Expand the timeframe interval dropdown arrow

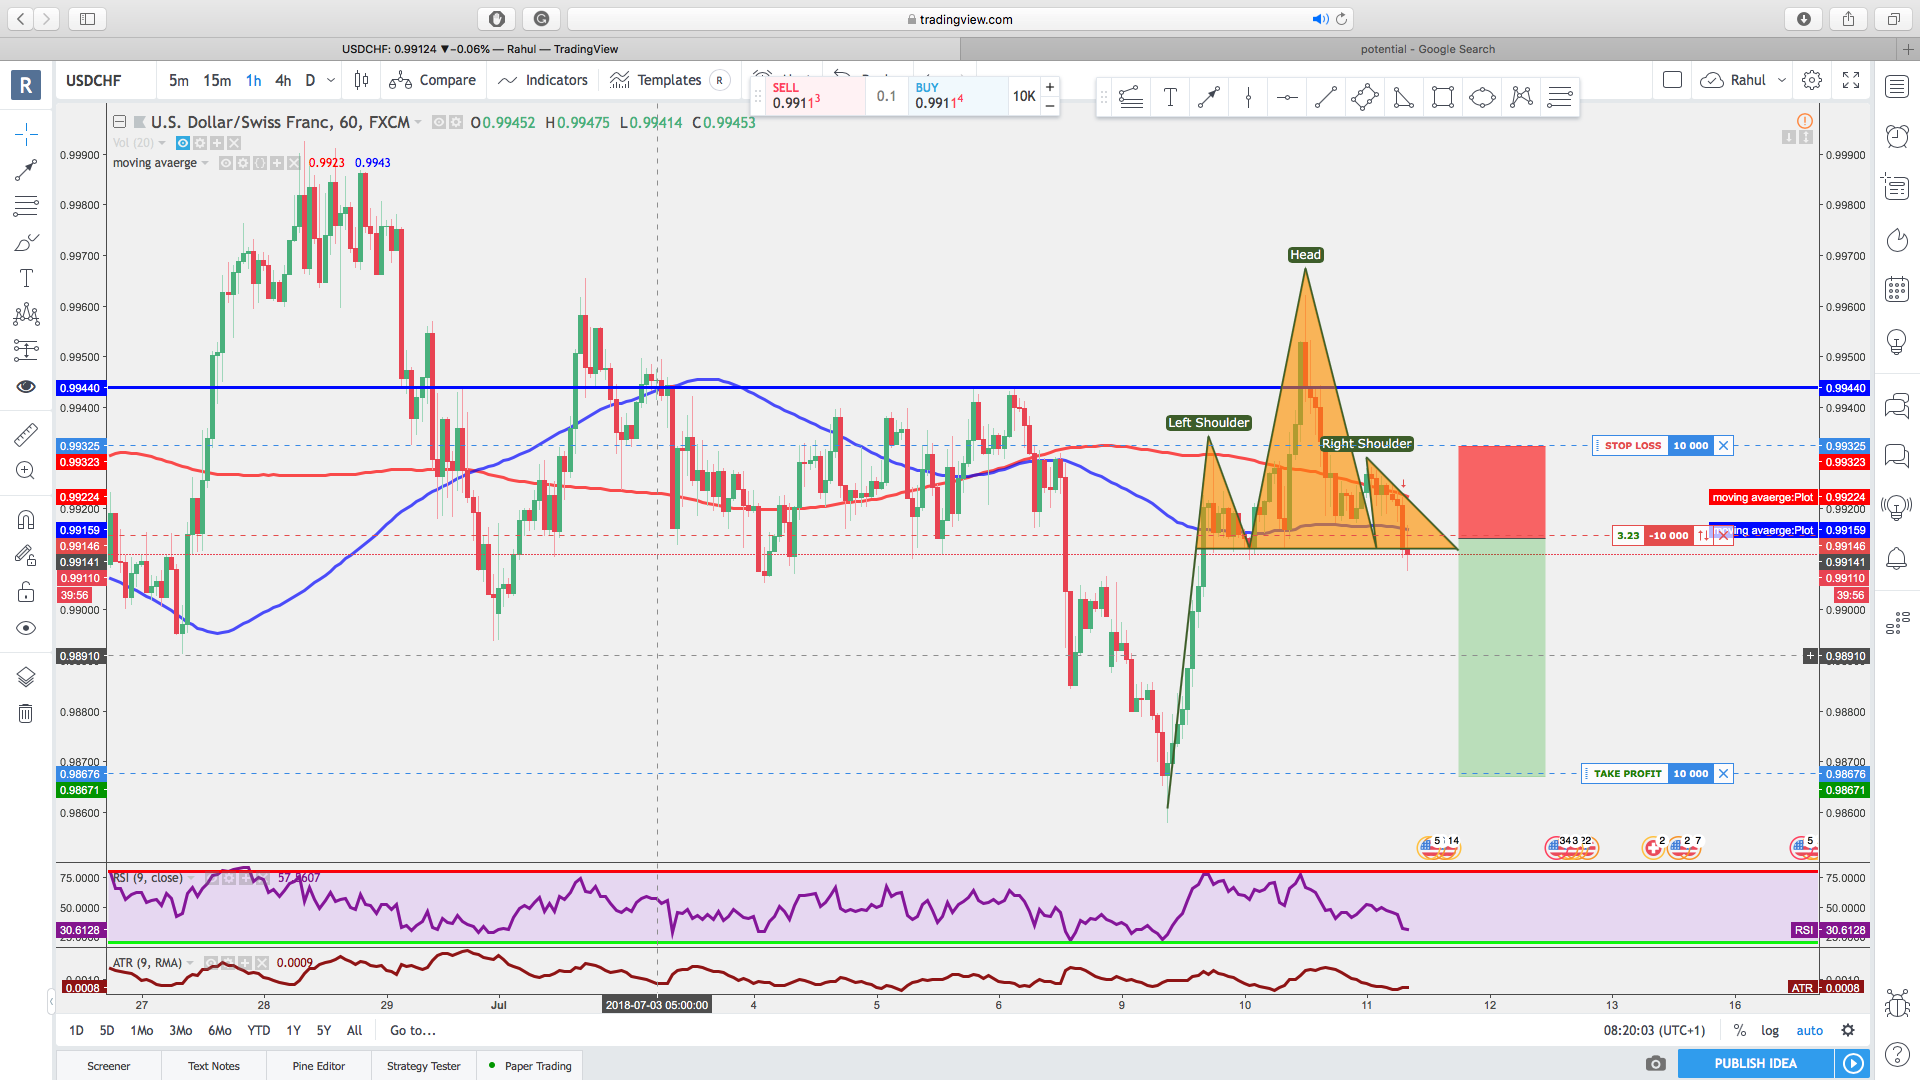pyautogui.click(x=331, y=80)
